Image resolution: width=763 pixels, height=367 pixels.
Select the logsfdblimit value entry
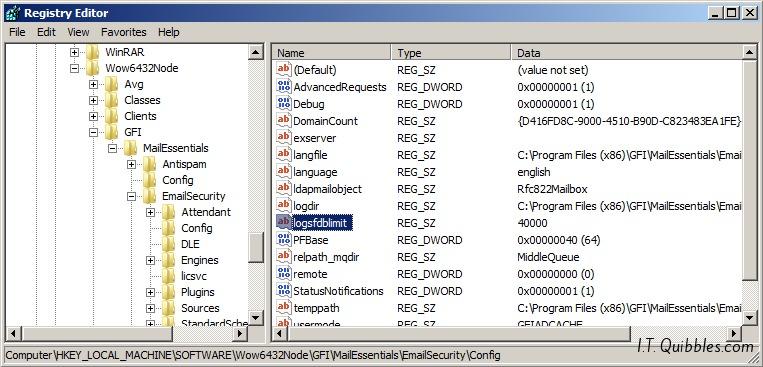click(320, 223)
